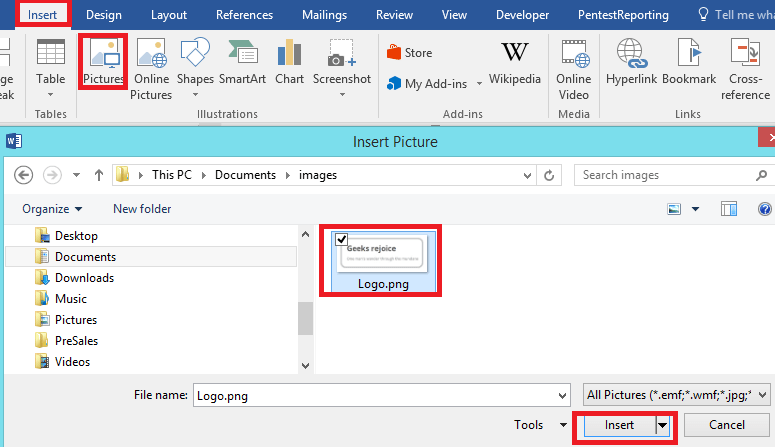Click the Pictures icon in the ribbon
This screenshot has width=775, height=447.
103,61
